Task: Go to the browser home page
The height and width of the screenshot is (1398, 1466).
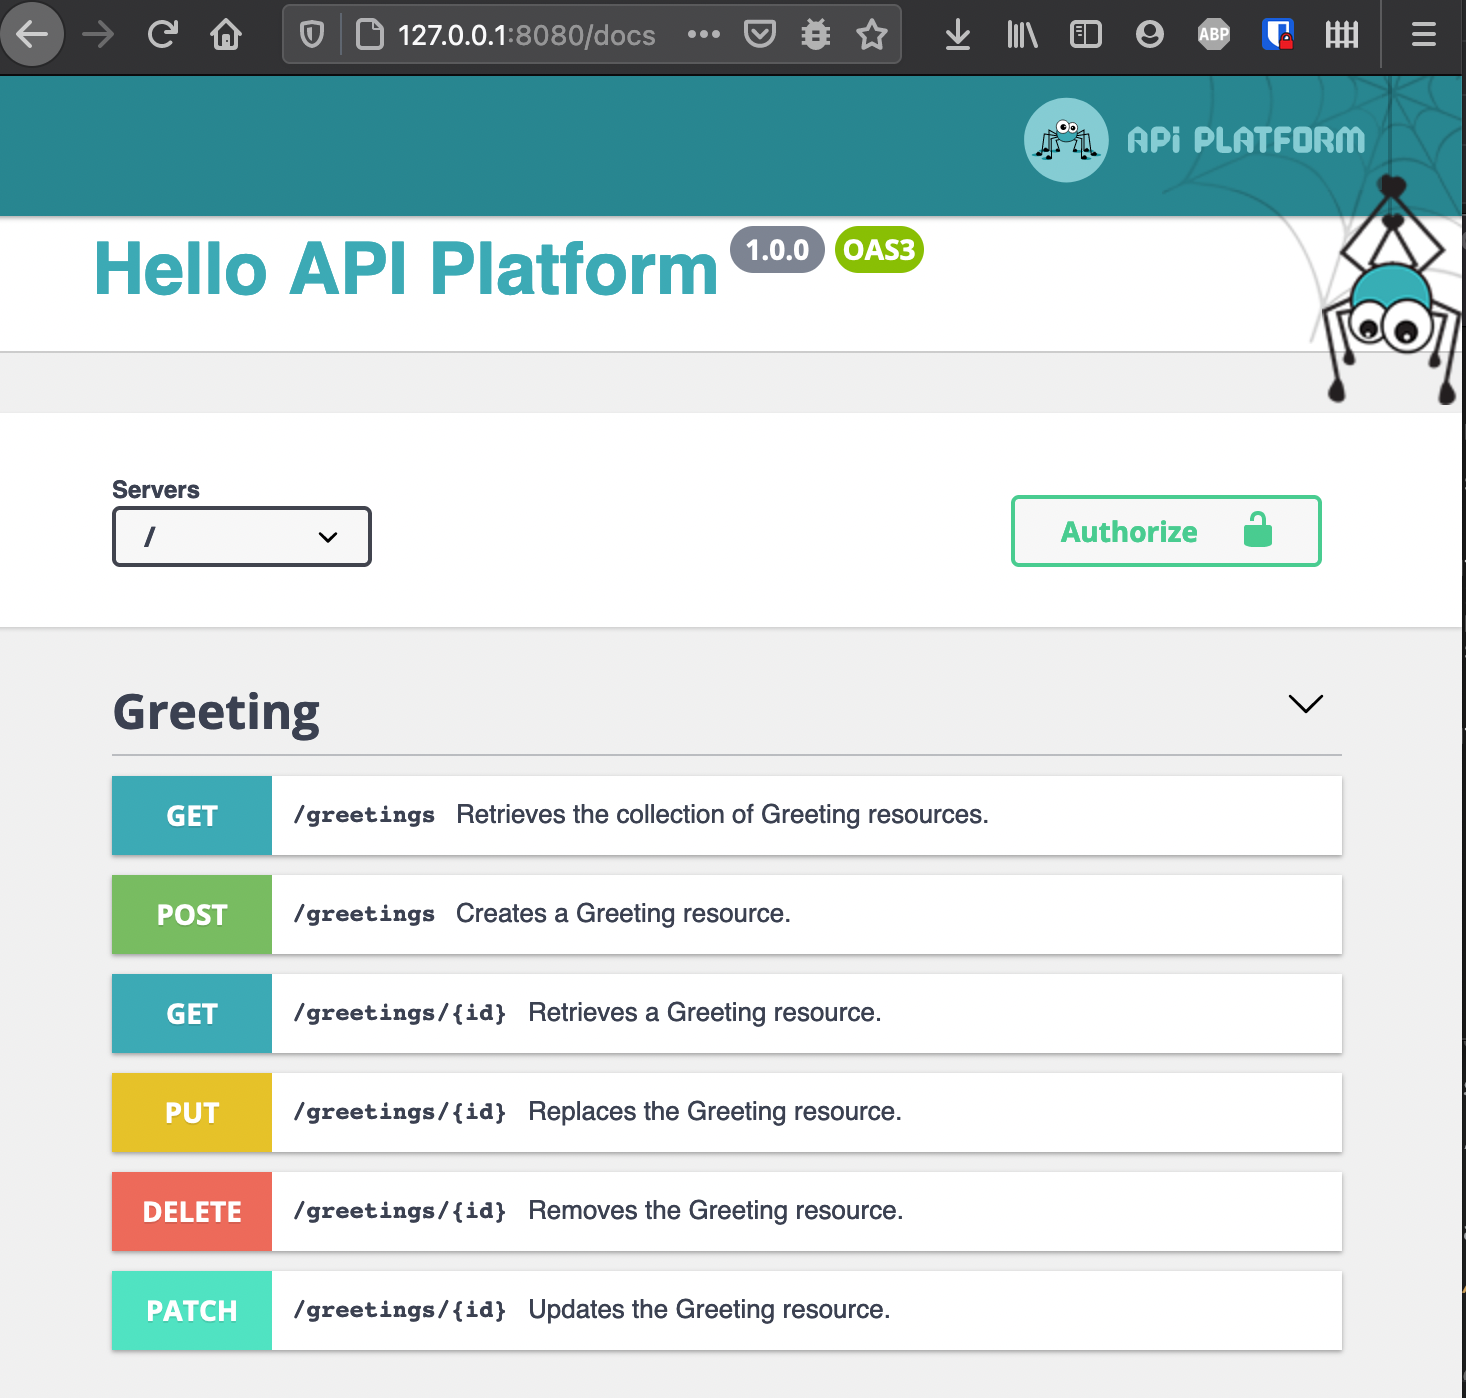Action: [x=226, y=35]
